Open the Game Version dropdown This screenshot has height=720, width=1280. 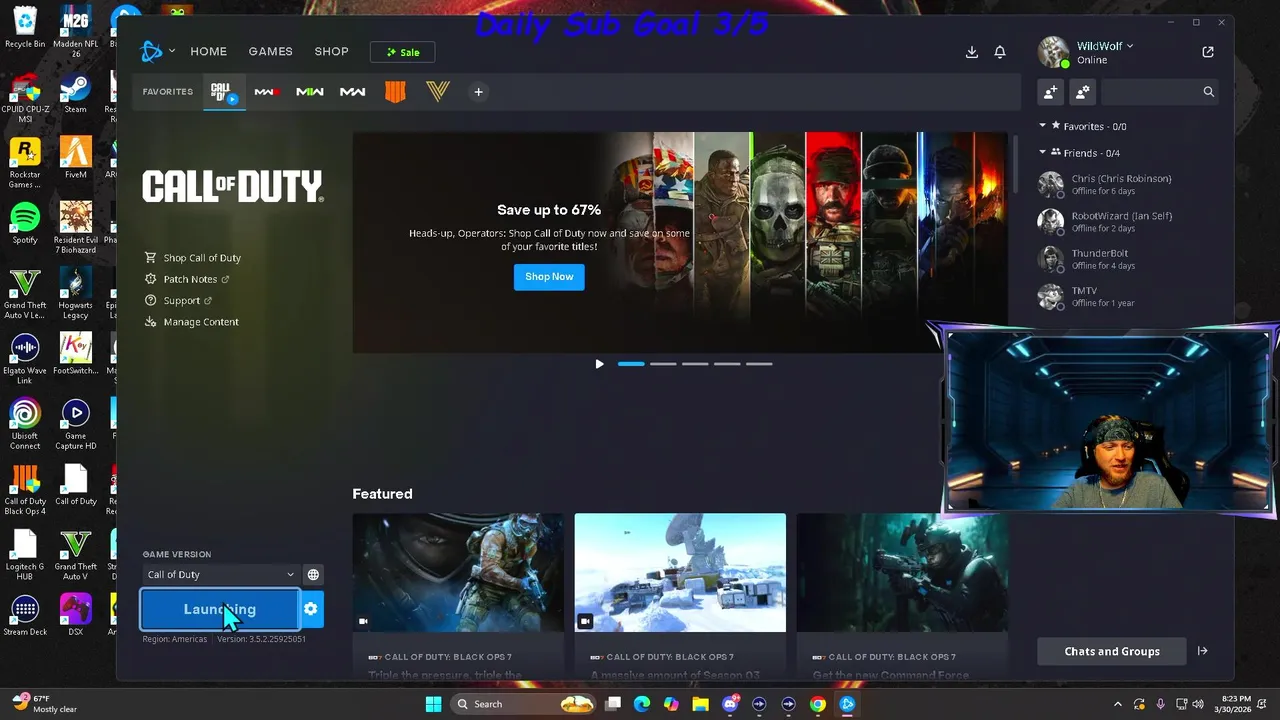[x=220, y=574]
